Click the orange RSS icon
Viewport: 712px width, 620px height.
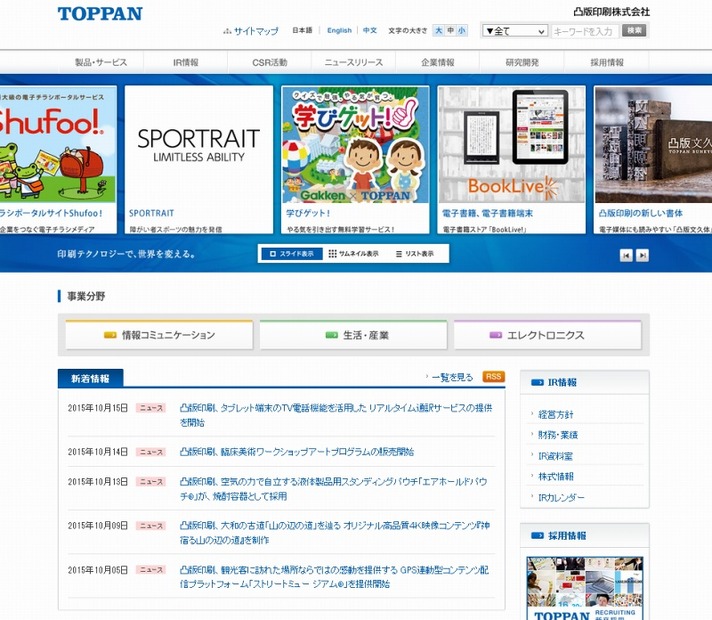494,377
